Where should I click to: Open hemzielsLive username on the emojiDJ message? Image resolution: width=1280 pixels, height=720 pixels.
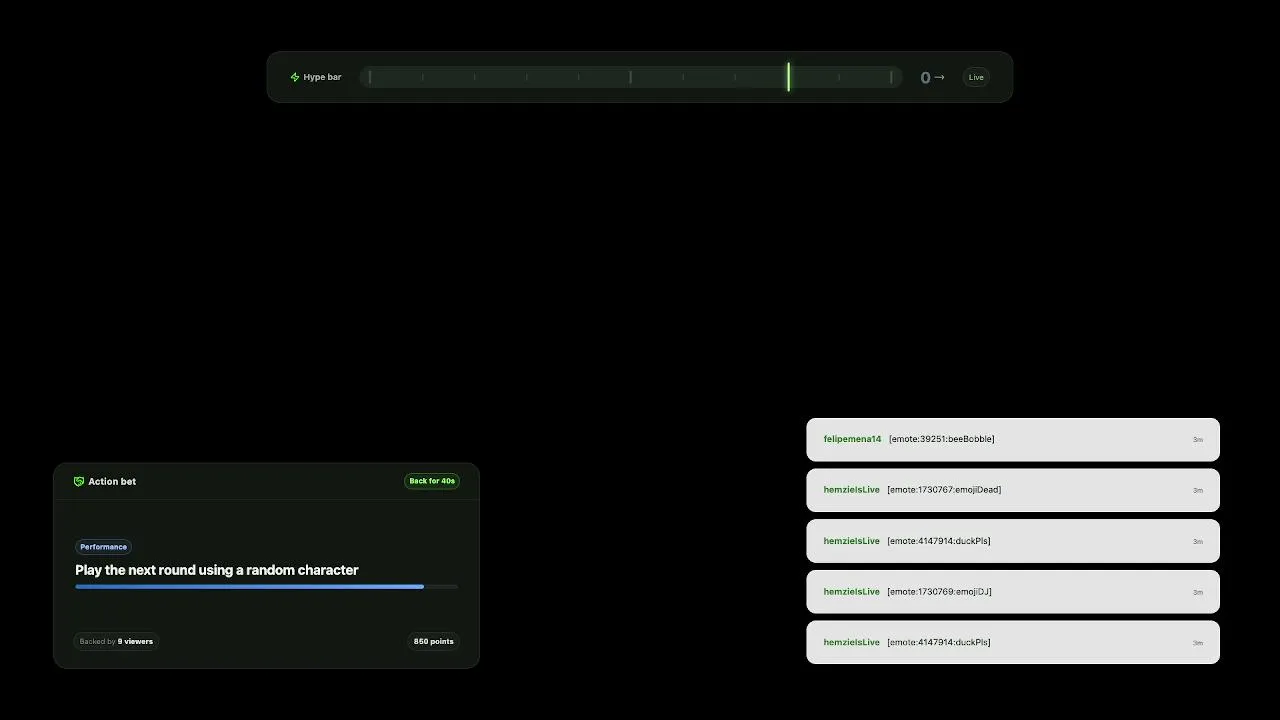(x=852, y=592)
